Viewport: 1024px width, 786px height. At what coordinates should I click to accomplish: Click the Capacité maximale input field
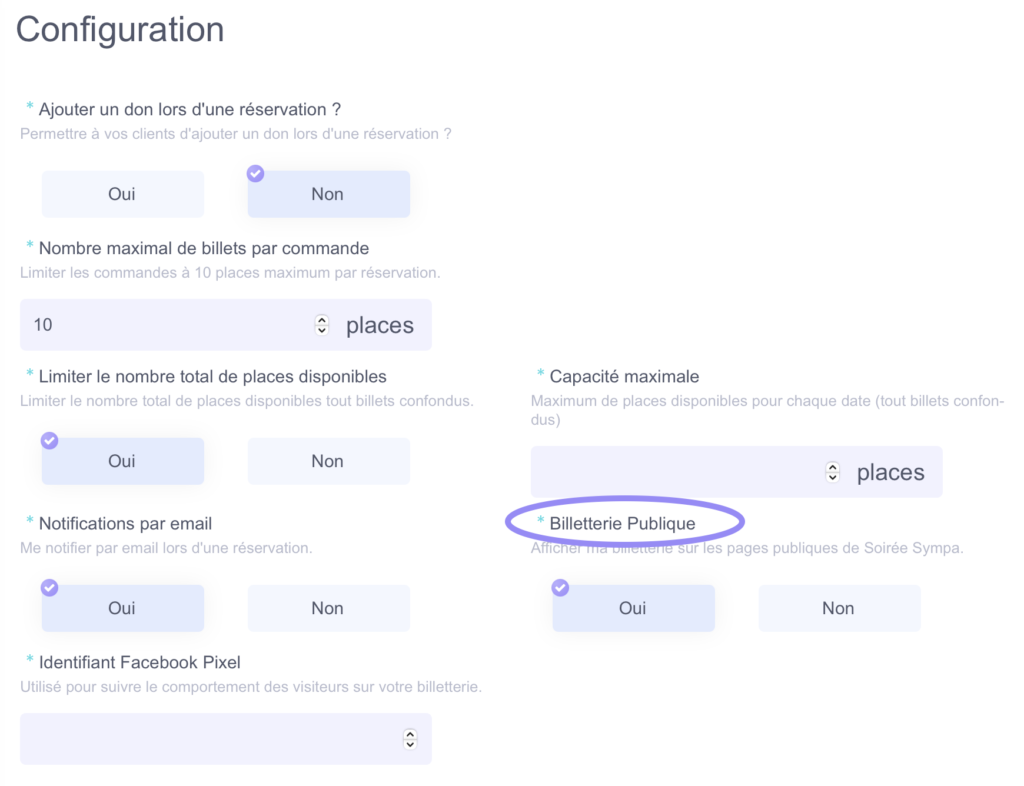point(736,472)
